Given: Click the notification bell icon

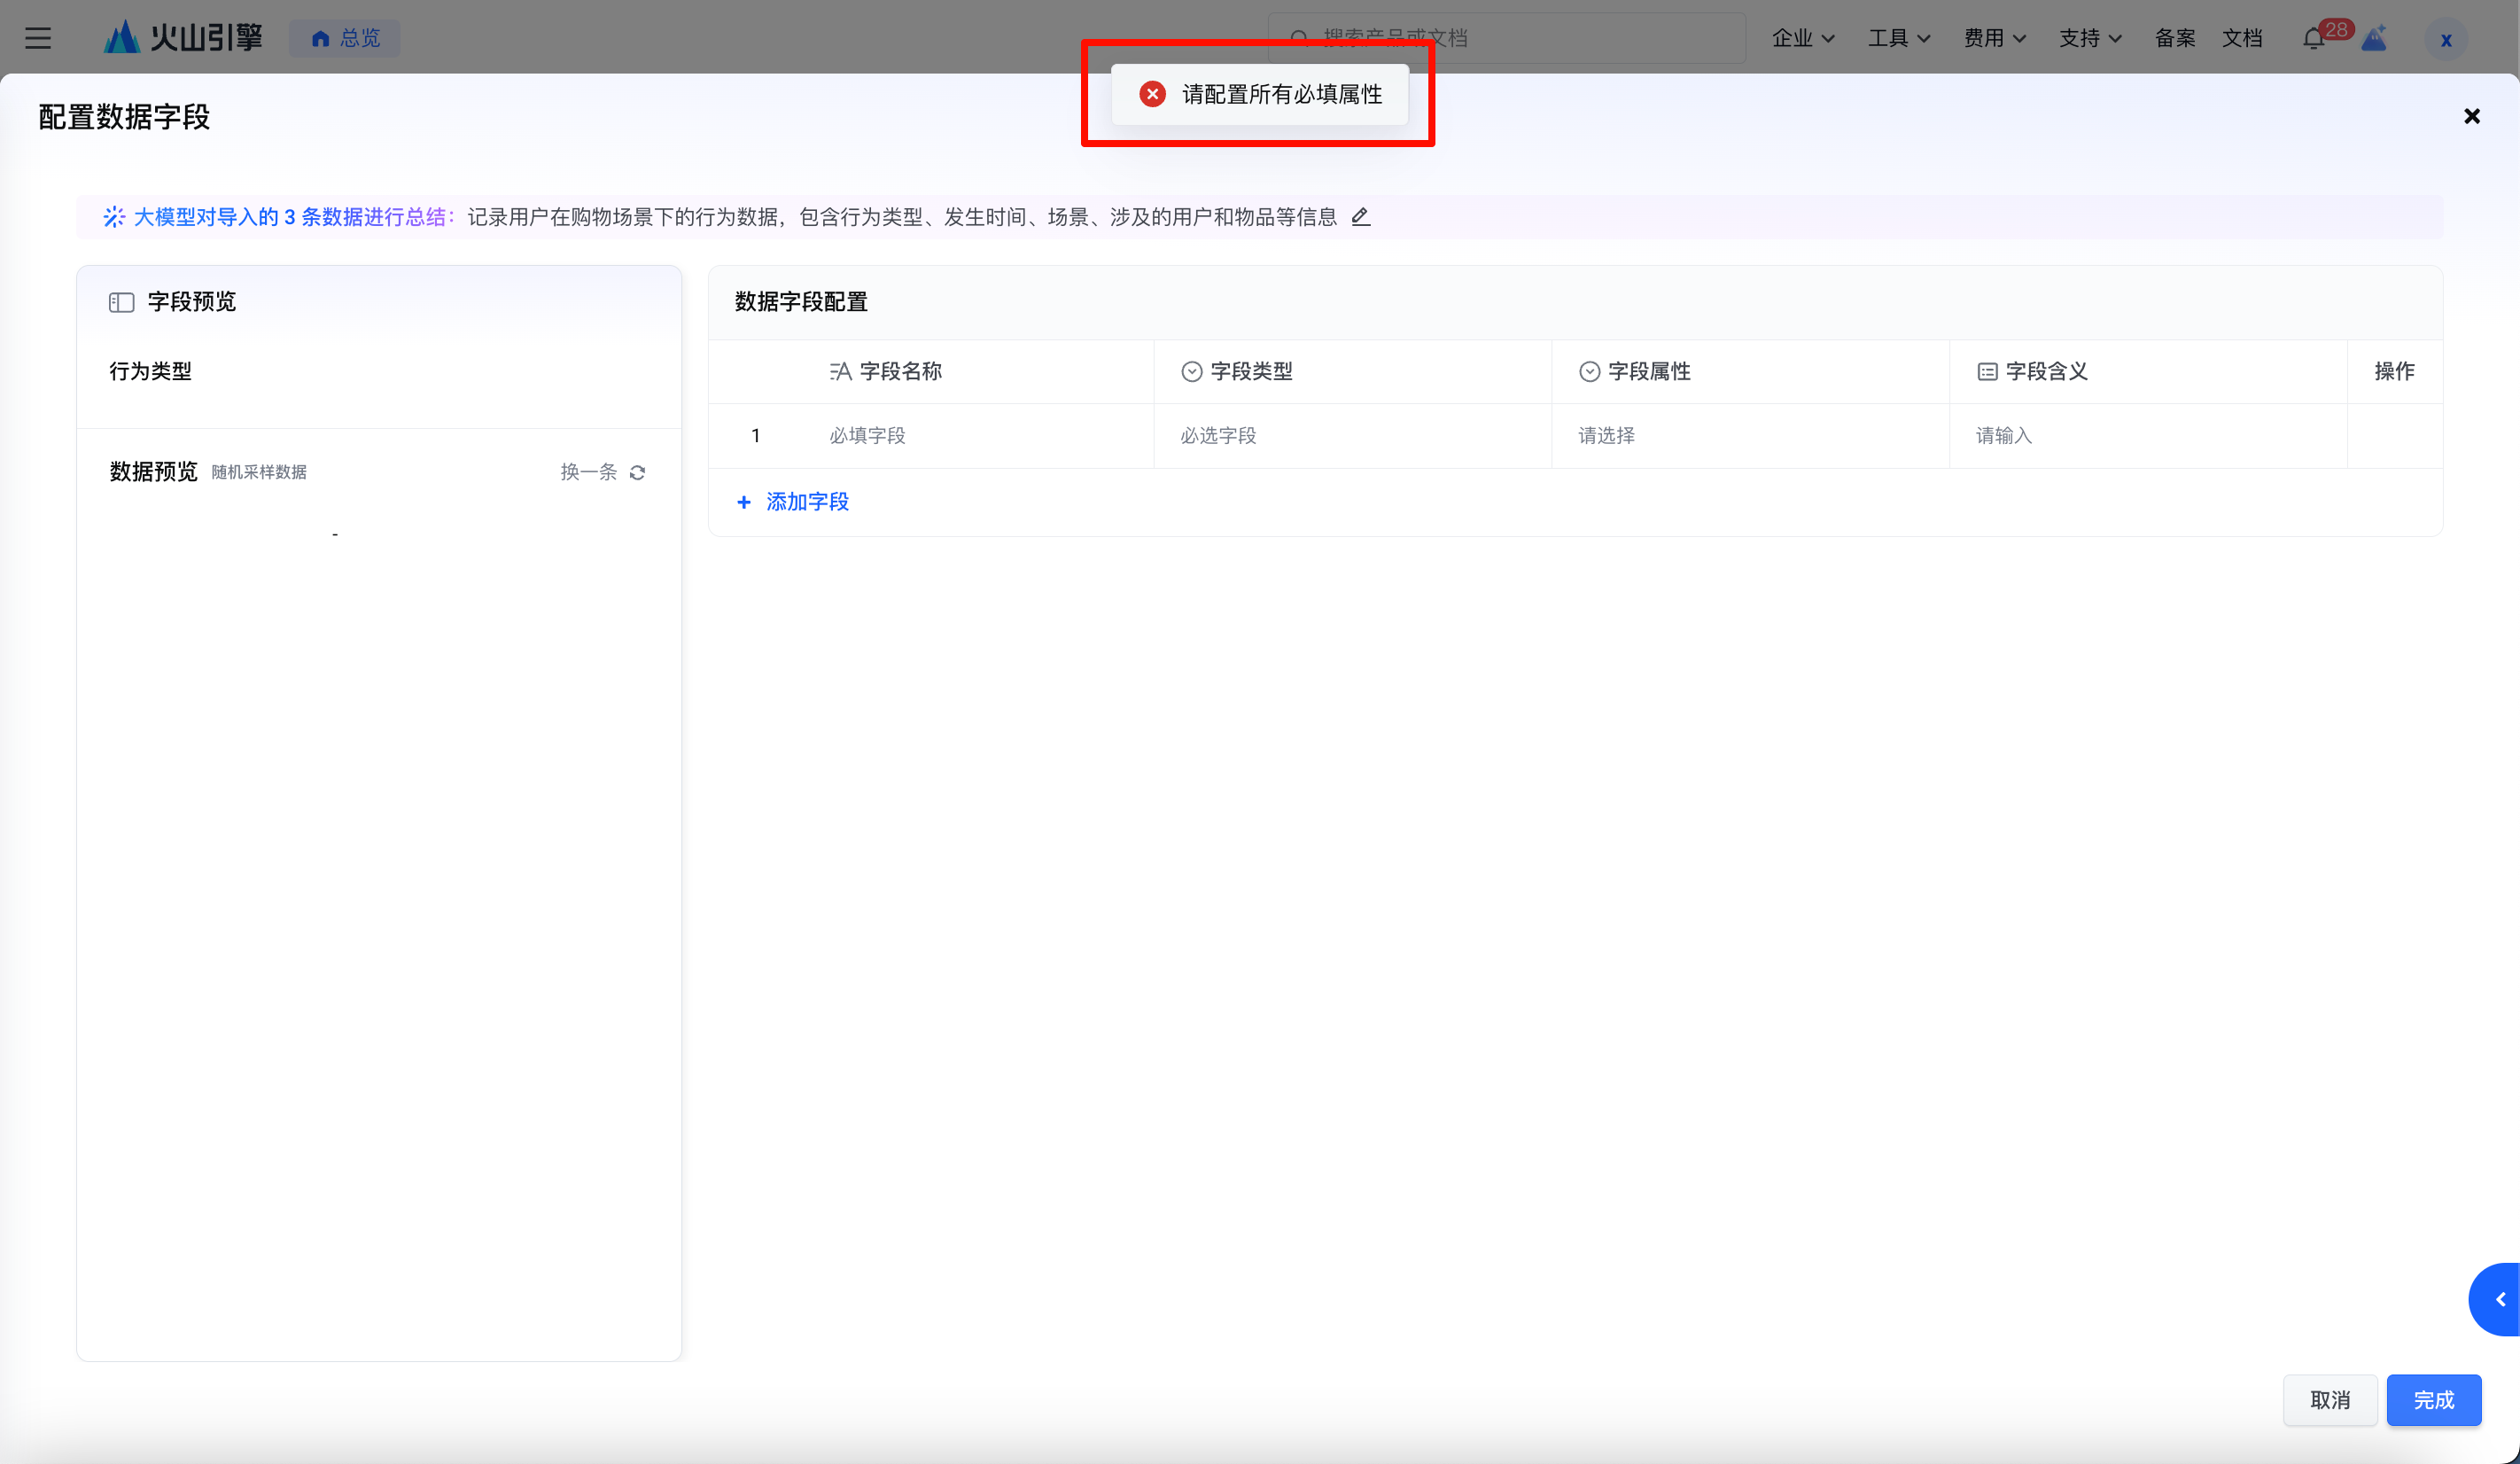Looking at the screenshot, I should pyautogui.click(x=2313, y=39).
